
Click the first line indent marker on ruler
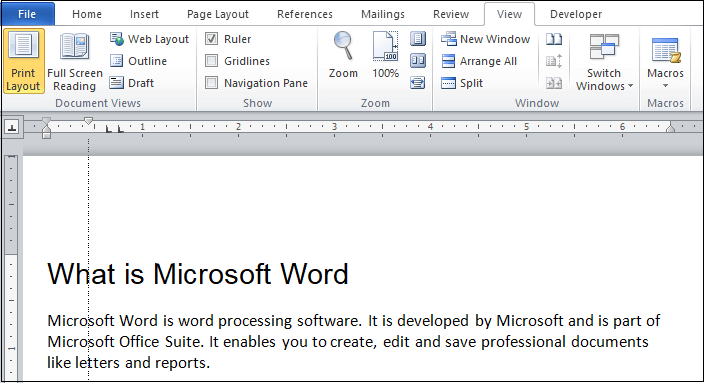[x=88, y=121]
